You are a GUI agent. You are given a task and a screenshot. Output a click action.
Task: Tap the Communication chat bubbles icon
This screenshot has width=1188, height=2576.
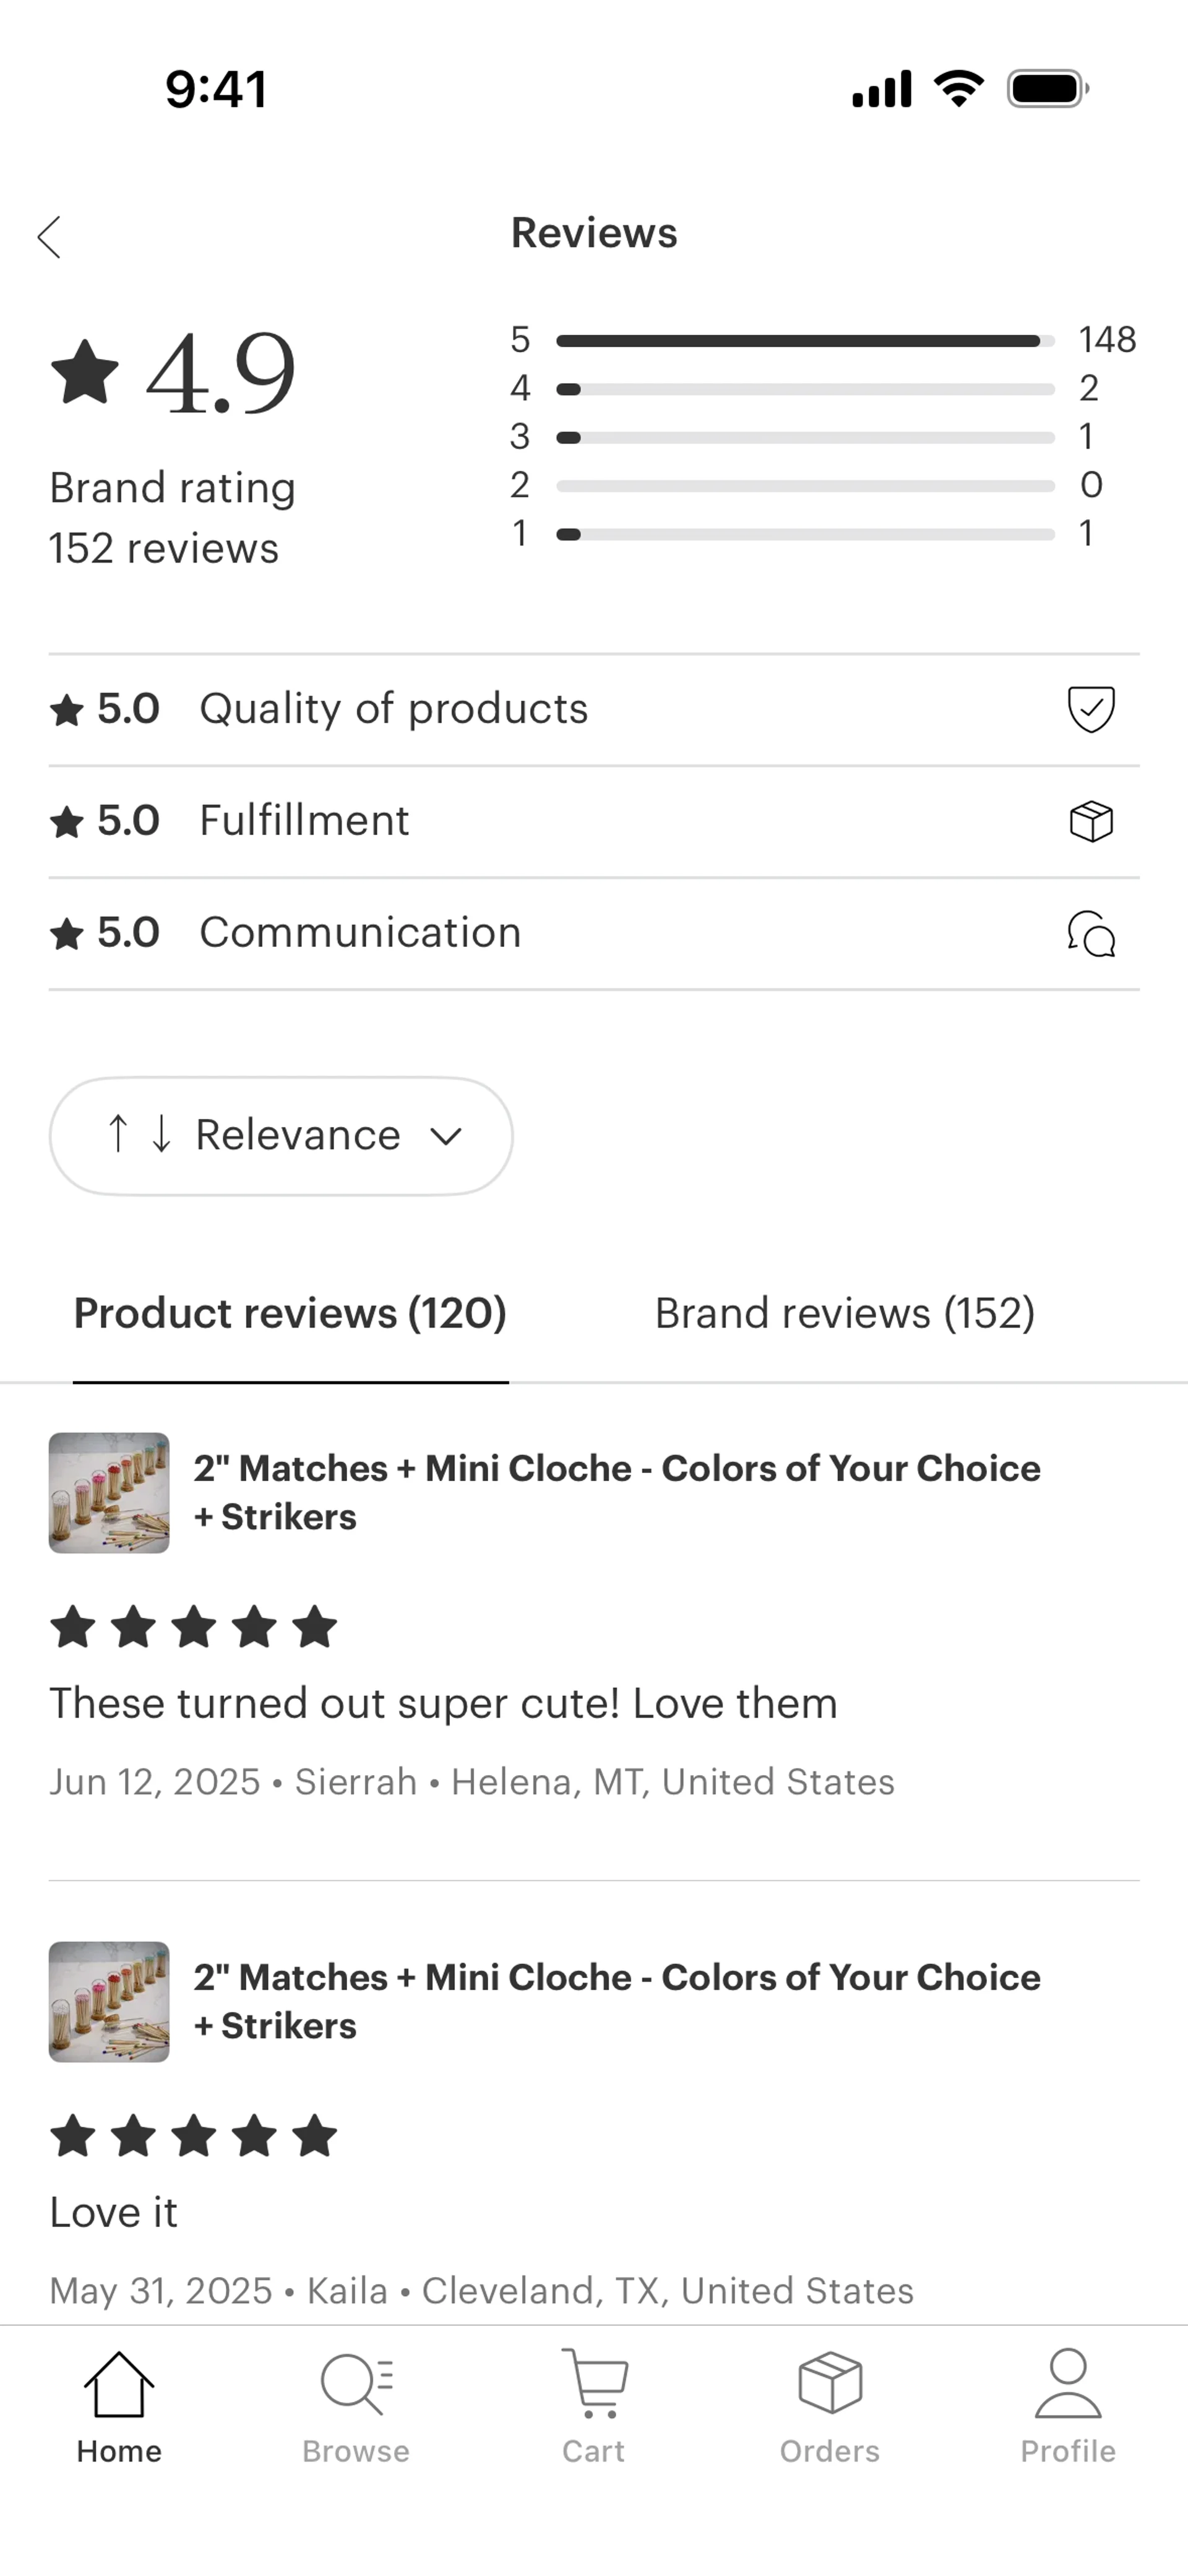tap(1091, 933)
